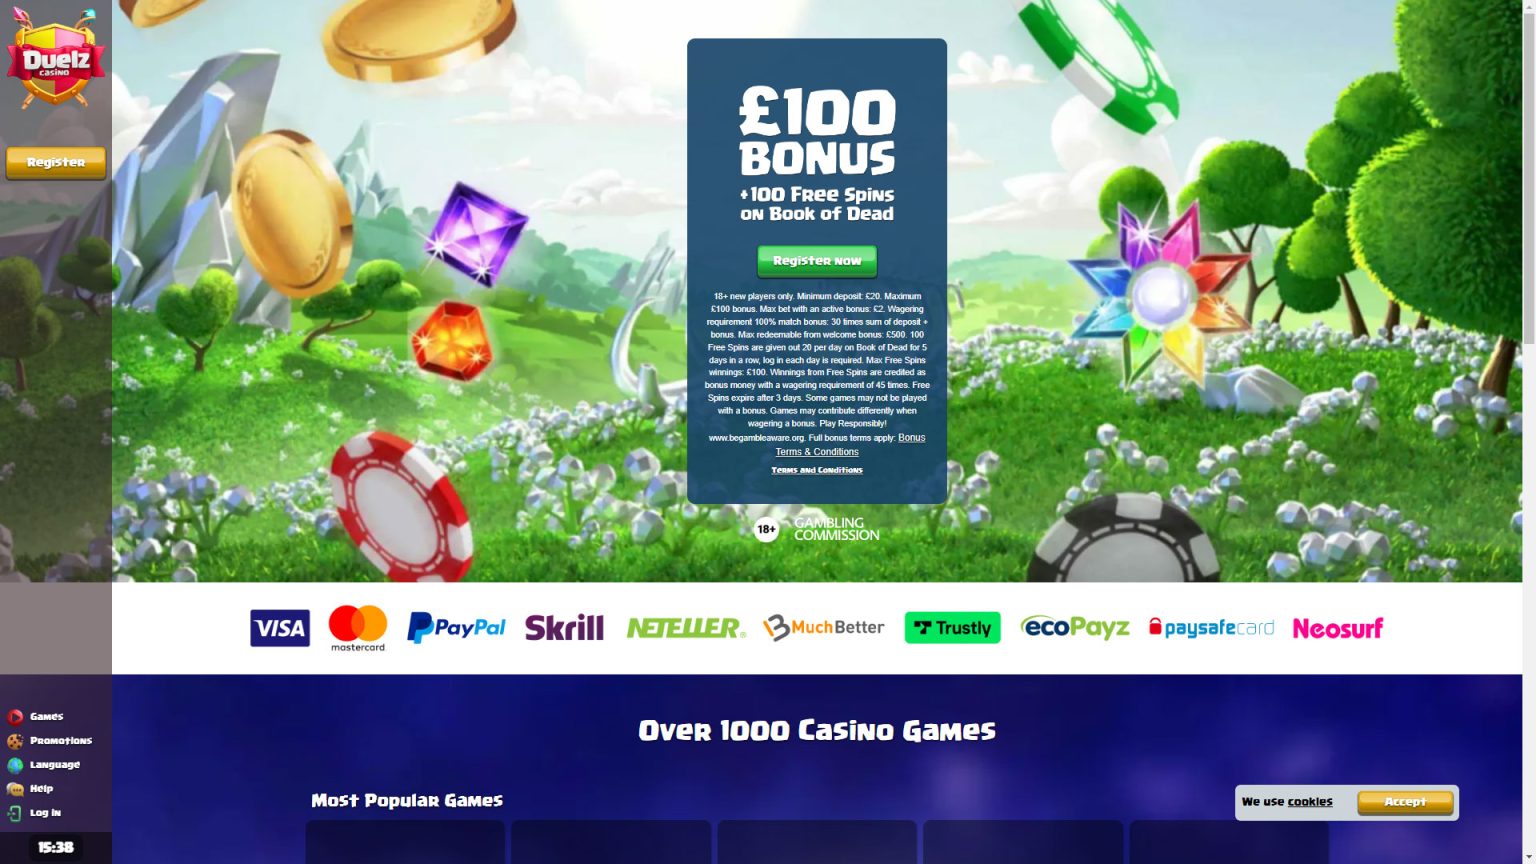Open the small Terms and Conditions link
This screenshot has width=1536, height=864.
[x=817, y=470]
